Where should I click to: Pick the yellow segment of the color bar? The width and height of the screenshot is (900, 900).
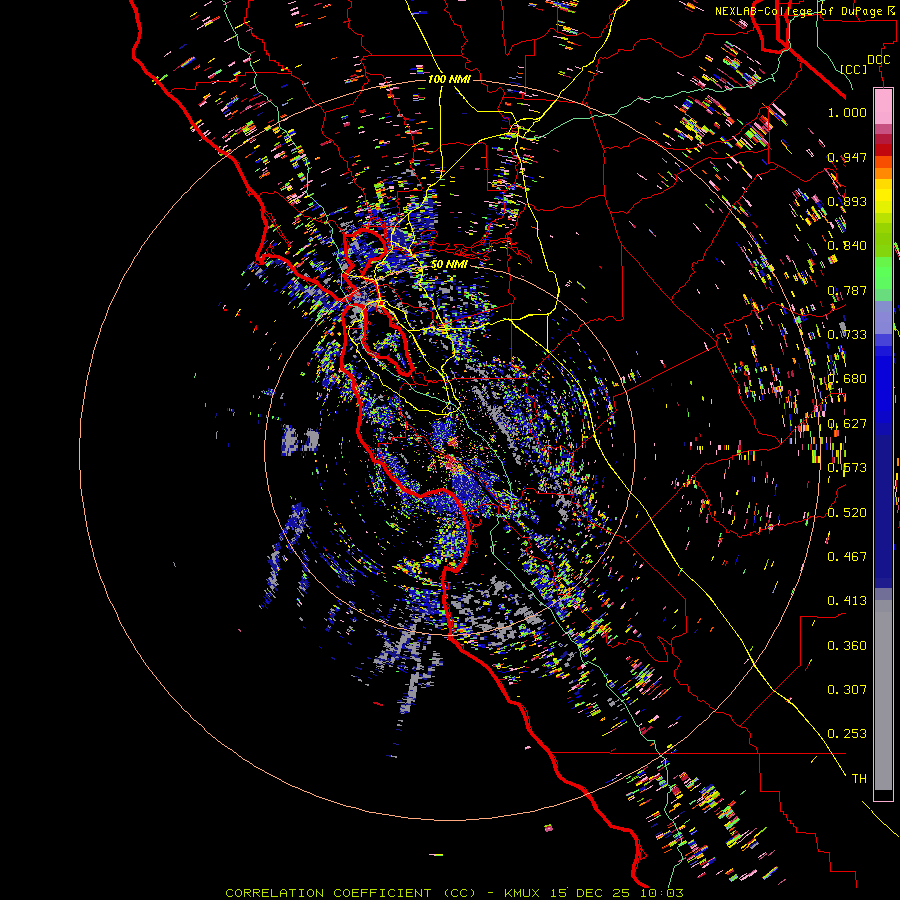[x=883, y=196]
